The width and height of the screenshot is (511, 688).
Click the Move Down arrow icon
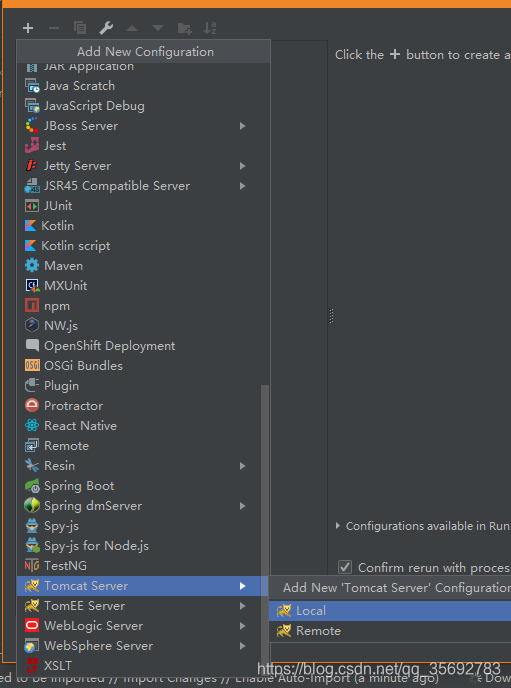click(158, 28)
